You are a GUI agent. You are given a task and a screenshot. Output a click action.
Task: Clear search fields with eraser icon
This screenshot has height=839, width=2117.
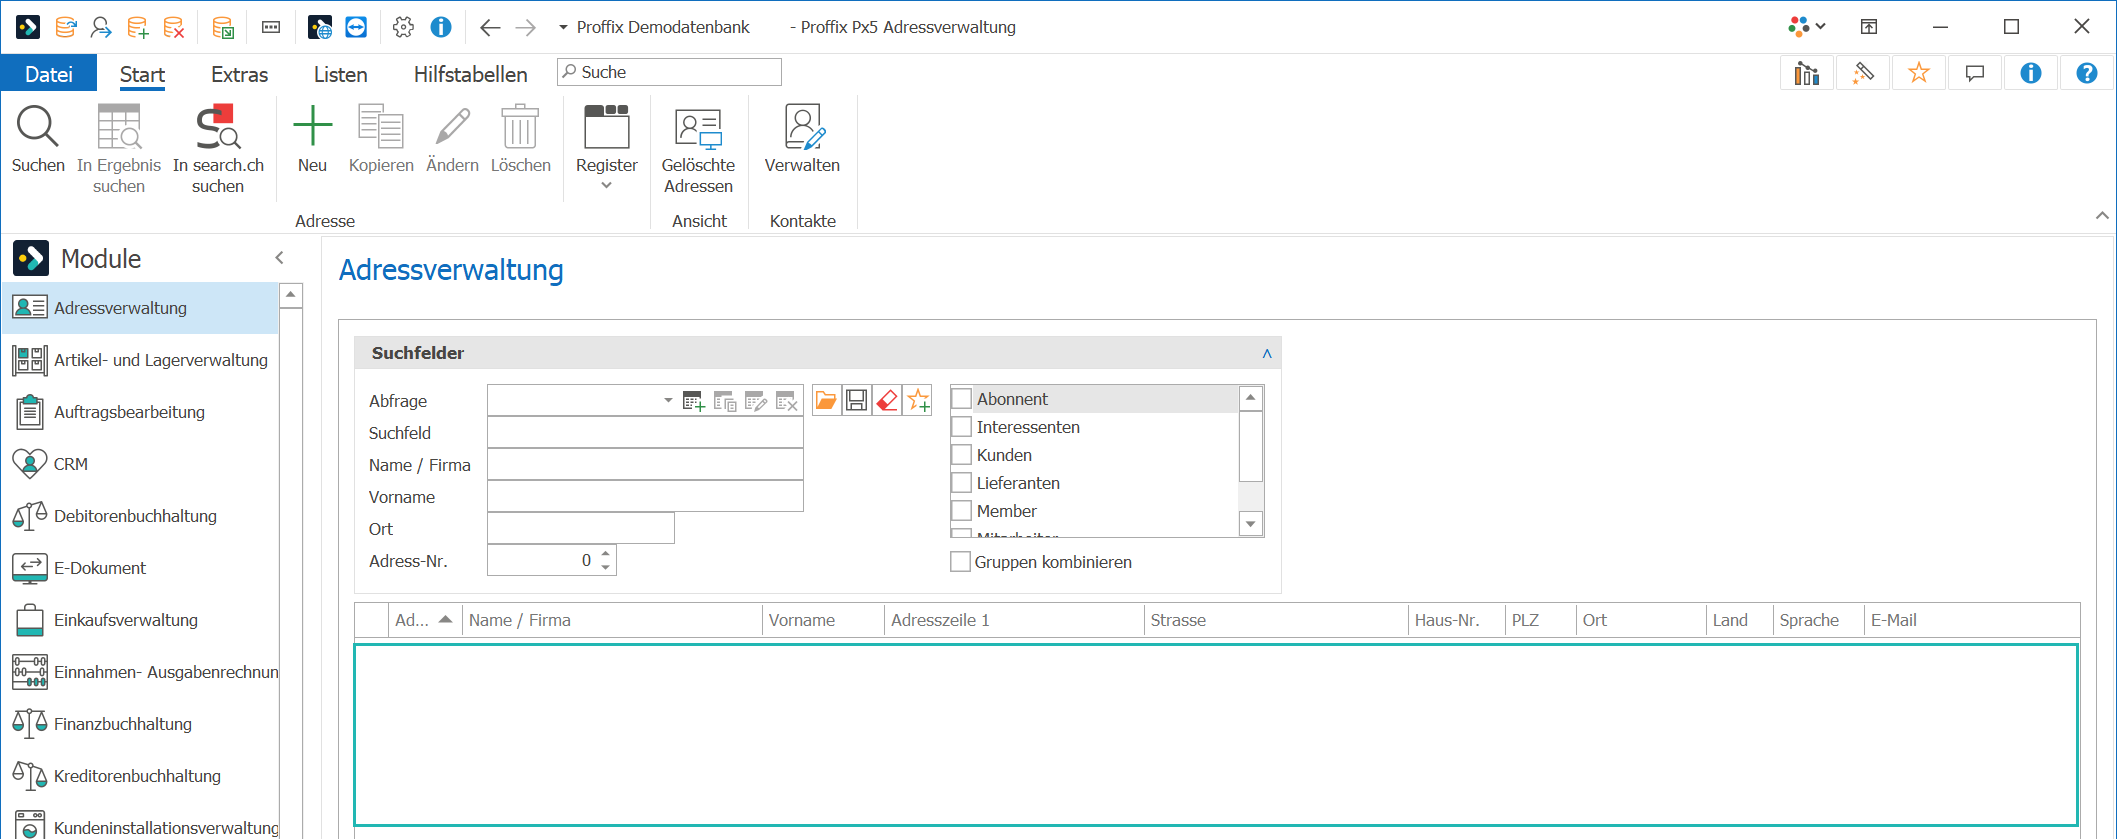point(887,401)
